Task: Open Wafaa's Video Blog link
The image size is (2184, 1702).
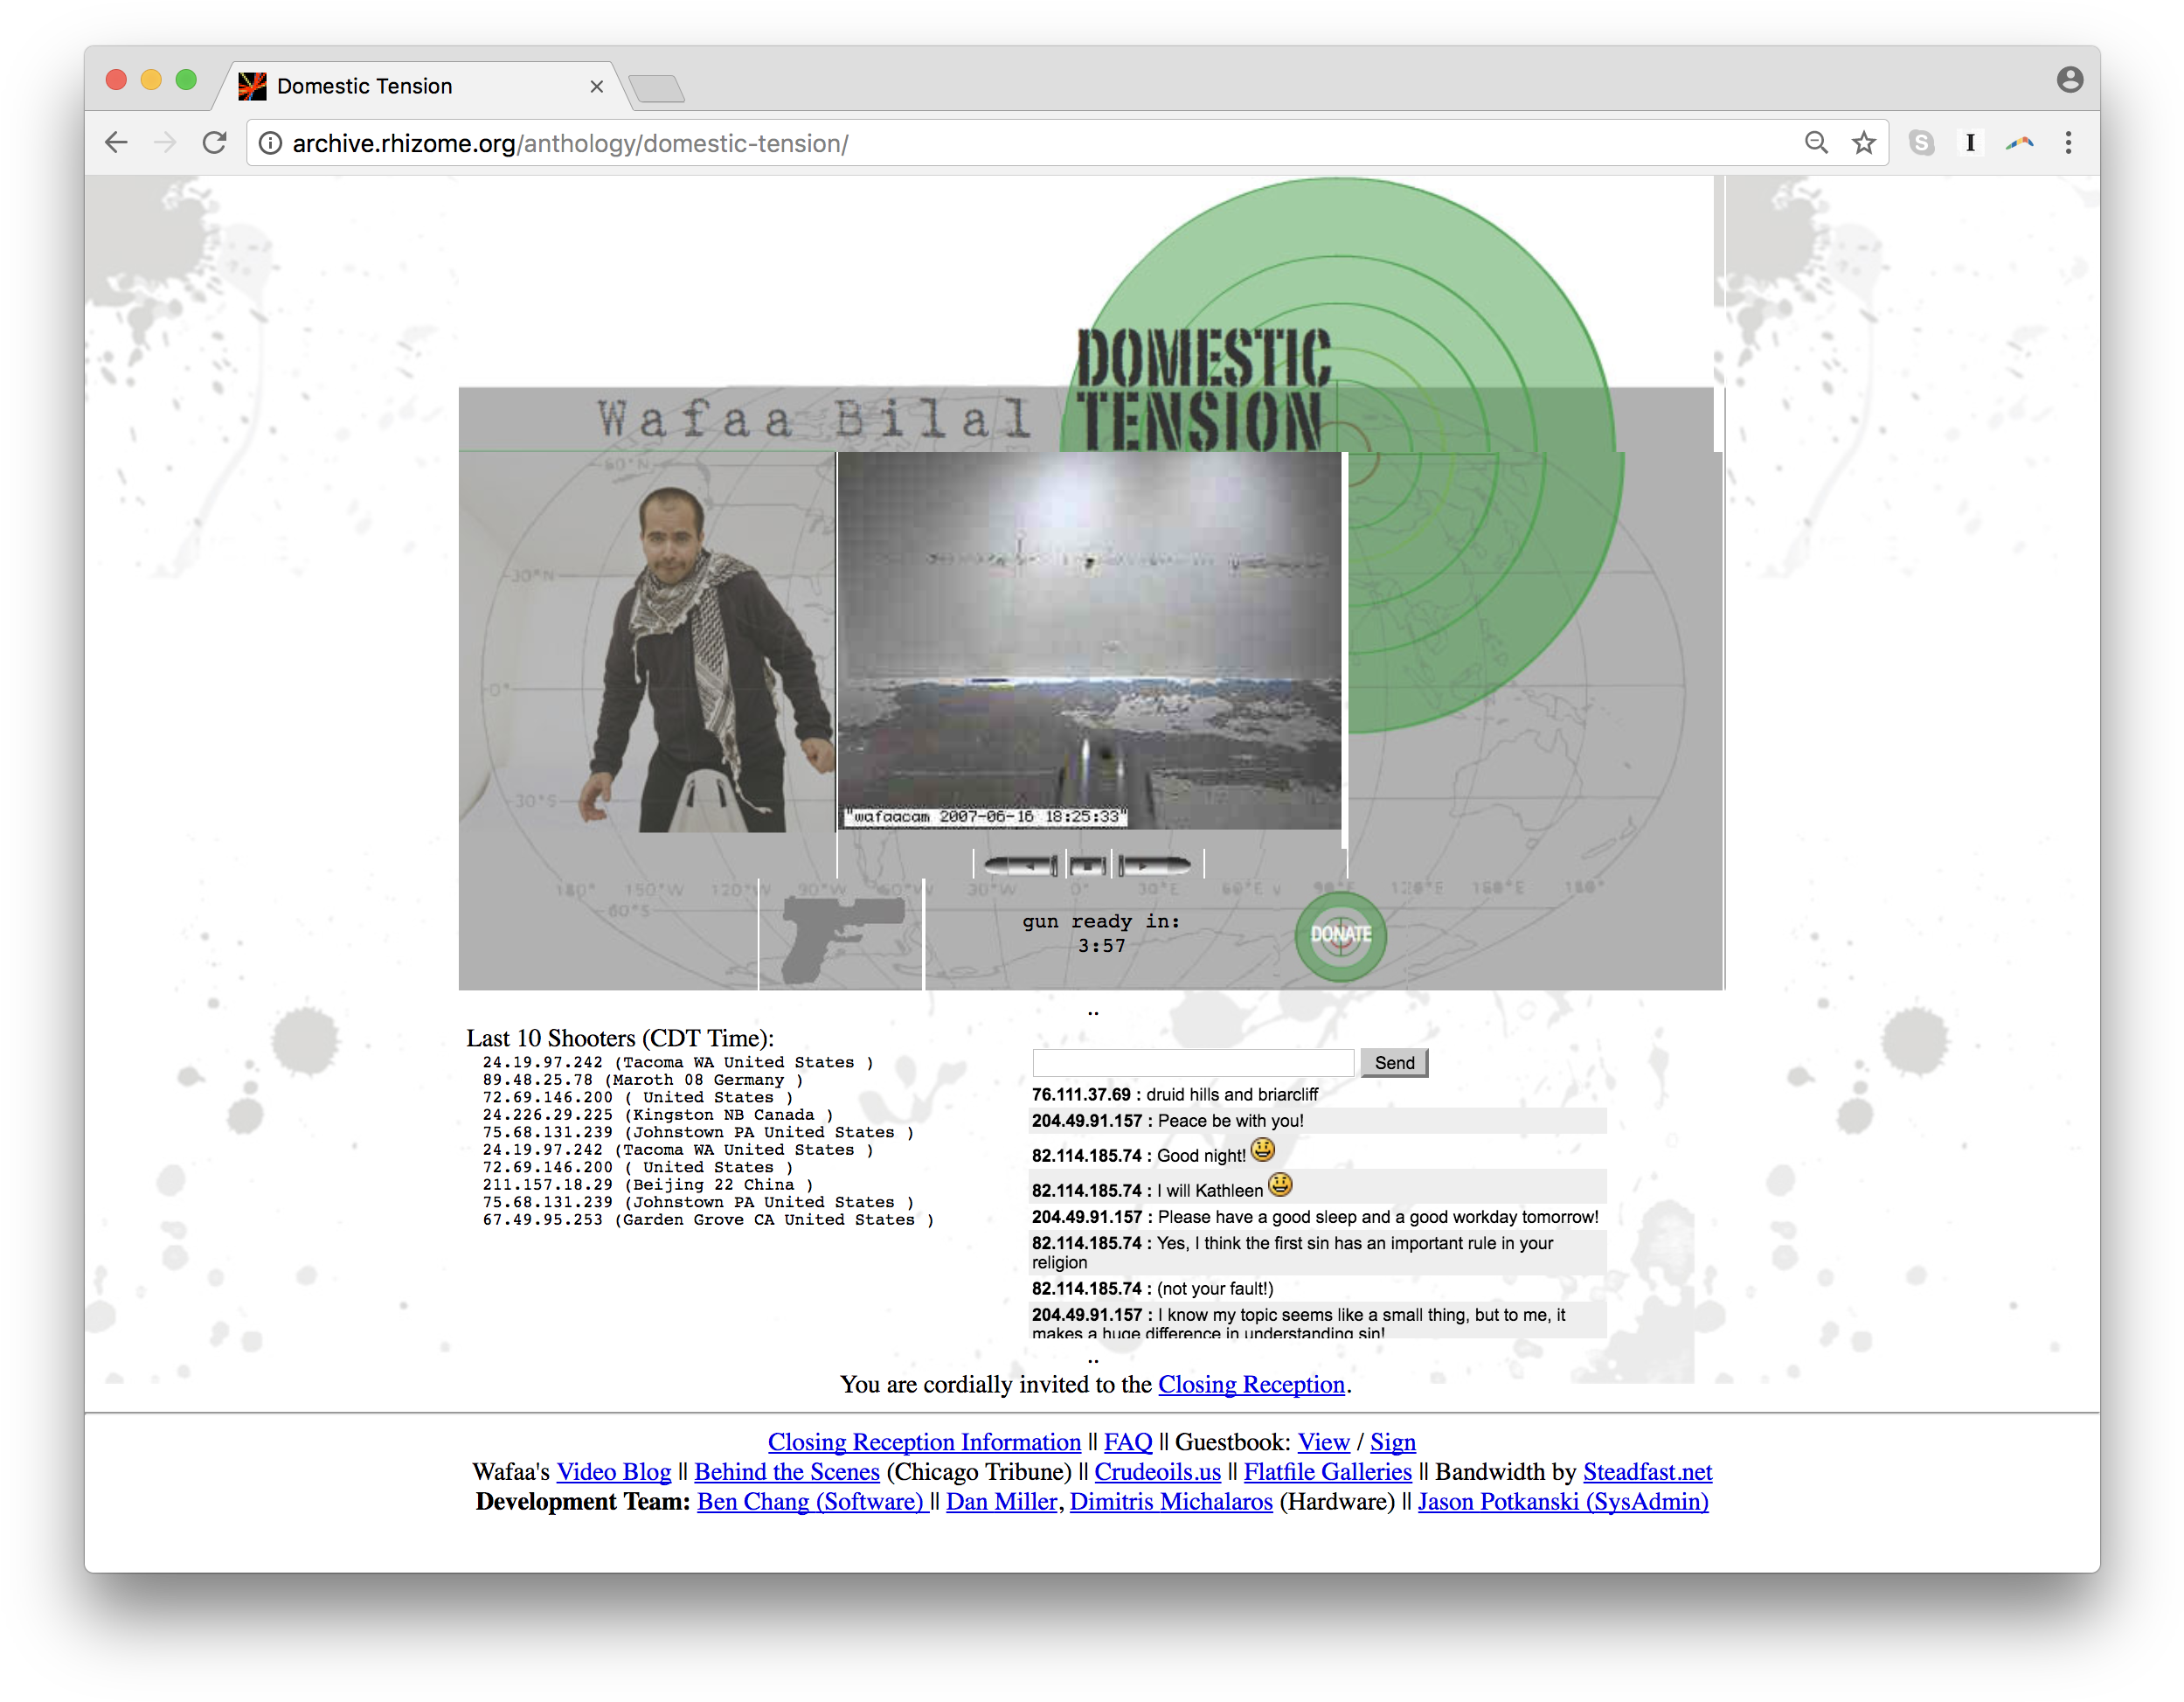Action: click(x=613, y=1472)
